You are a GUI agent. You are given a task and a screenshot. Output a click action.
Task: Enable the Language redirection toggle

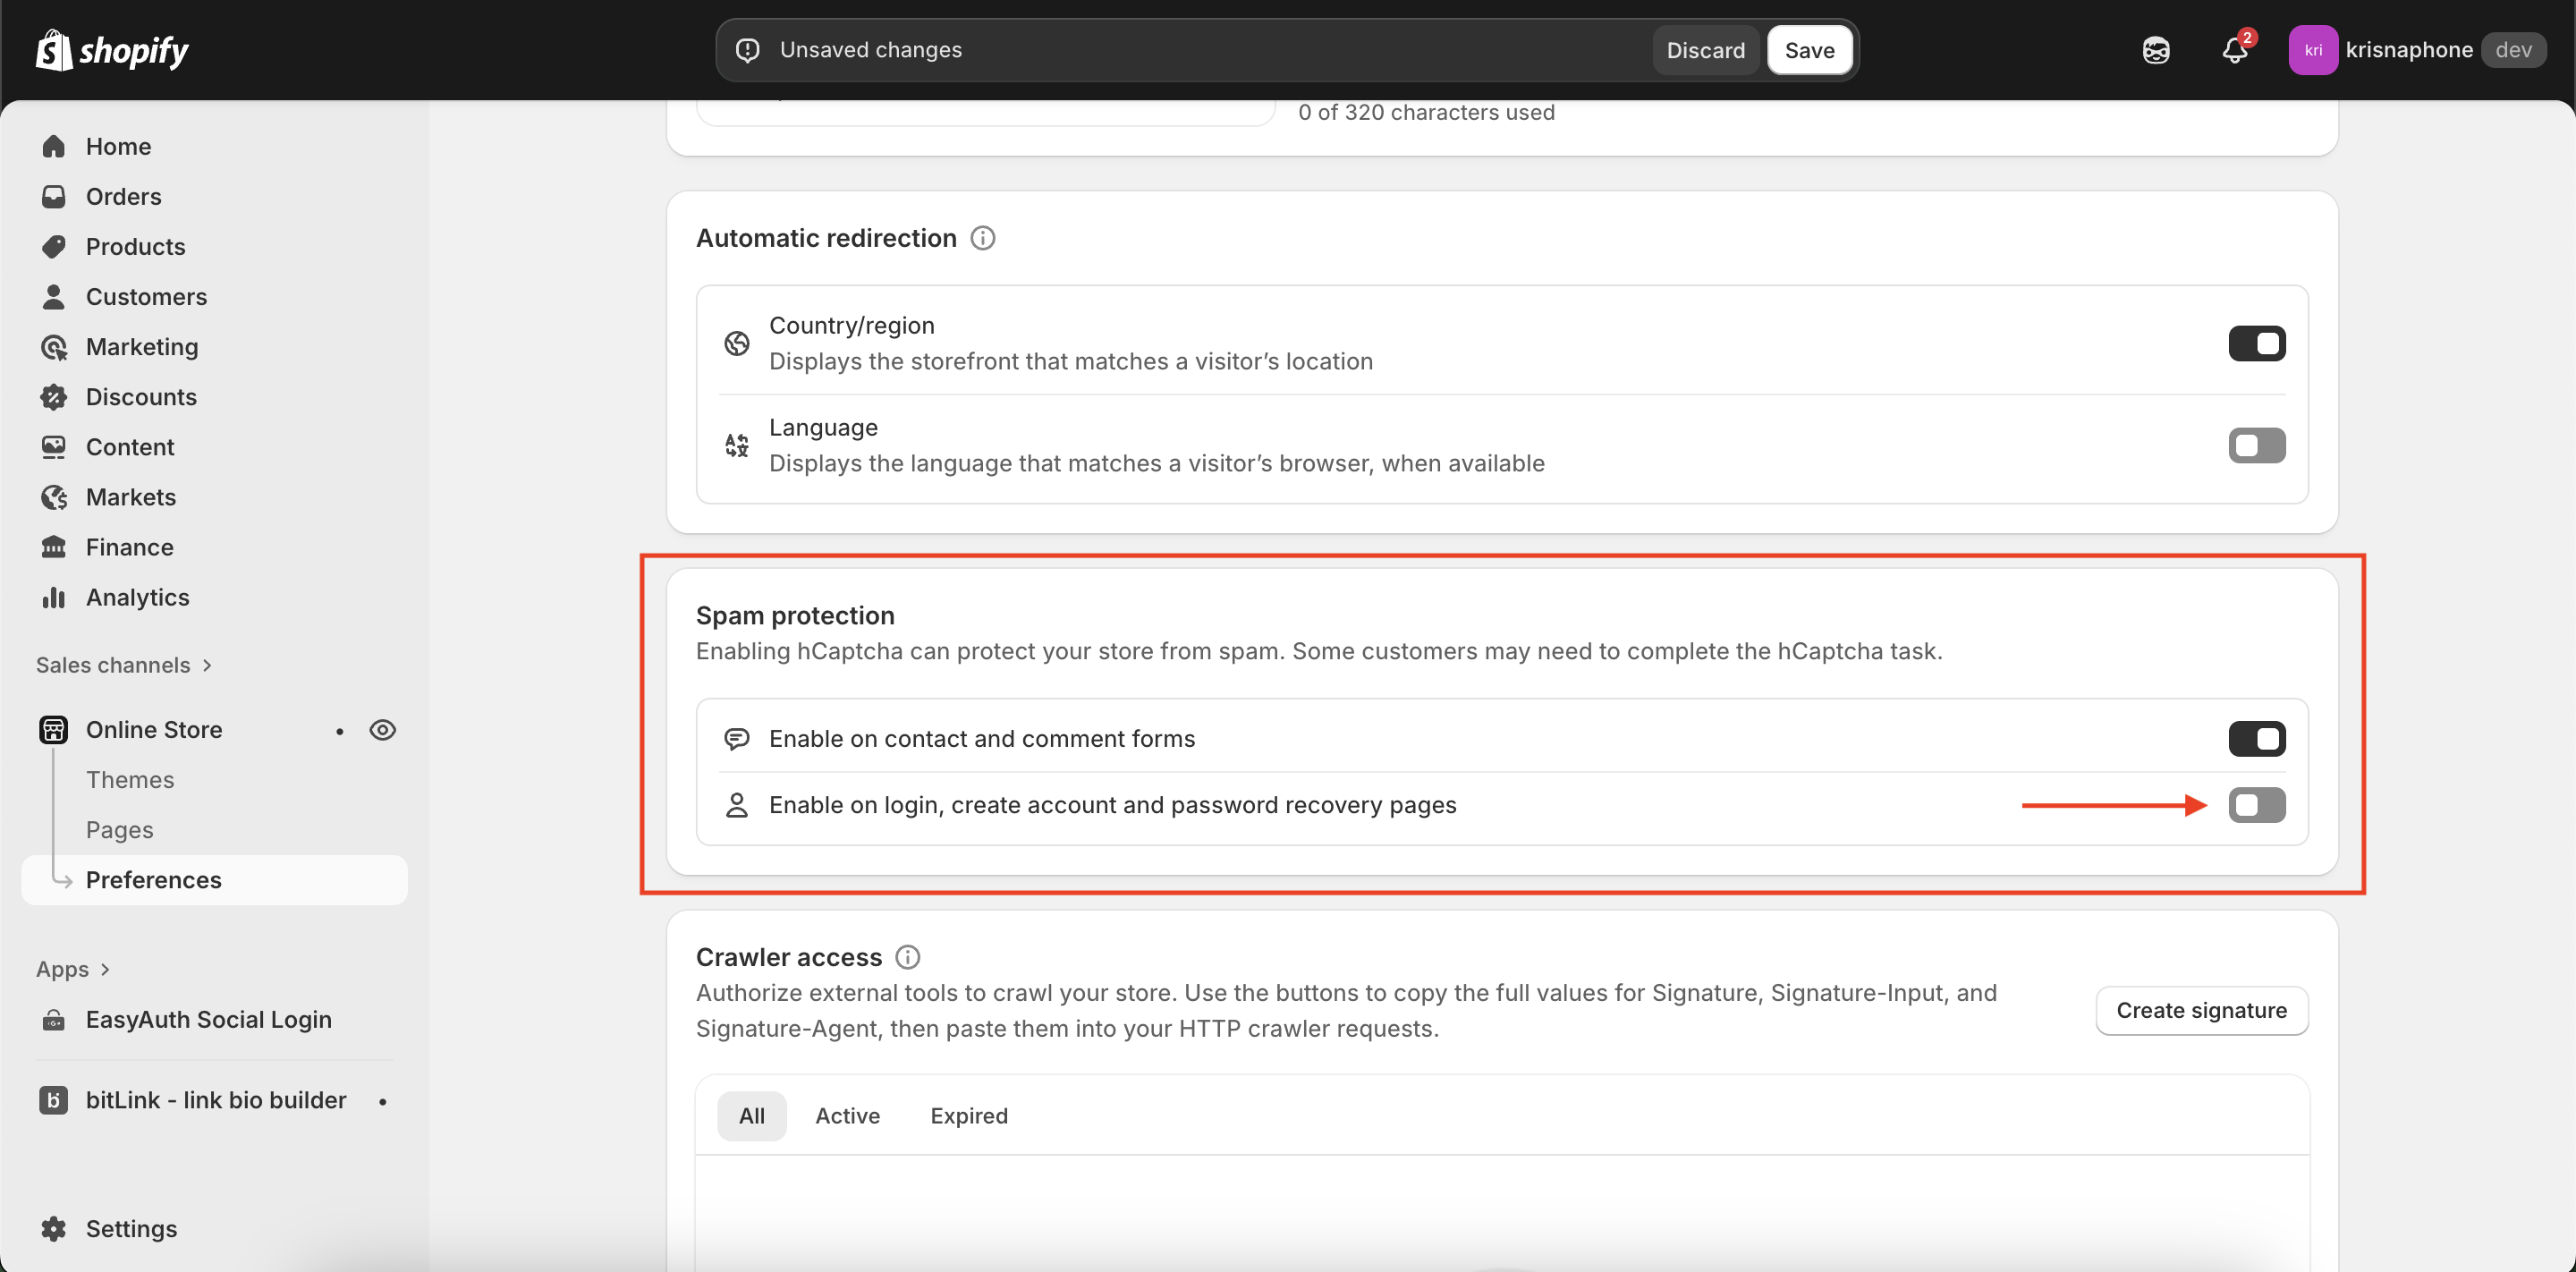pos(2256,446)
